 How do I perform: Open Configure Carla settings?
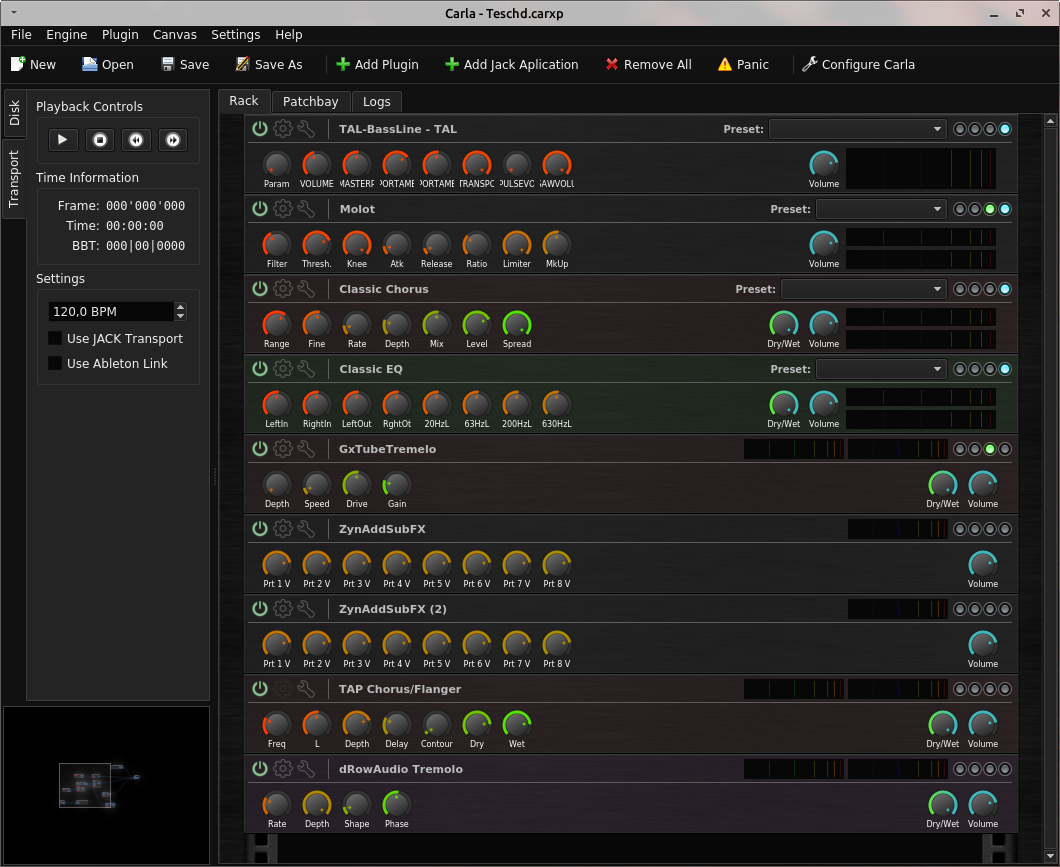pyautogui.click(x=858, y=64)
